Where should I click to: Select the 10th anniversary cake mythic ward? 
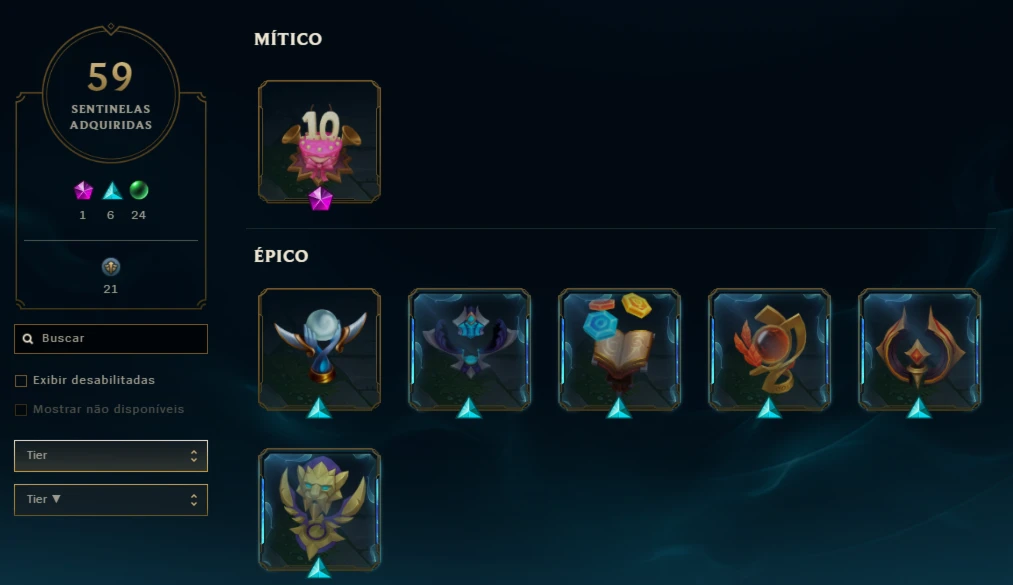click(x=319, y=141)
